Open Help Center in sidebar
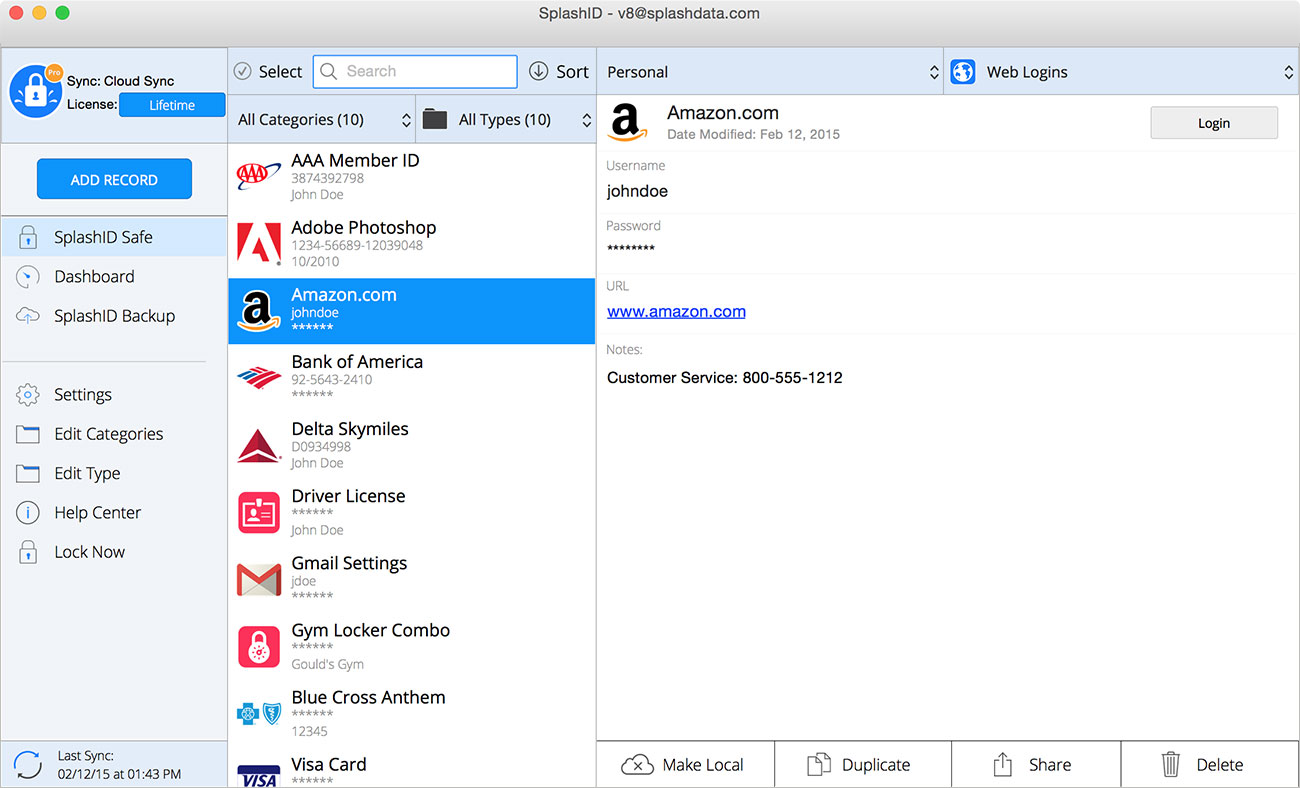This screenshot has height=788, width=1300. pyautogui.click(x=114, y=513)
